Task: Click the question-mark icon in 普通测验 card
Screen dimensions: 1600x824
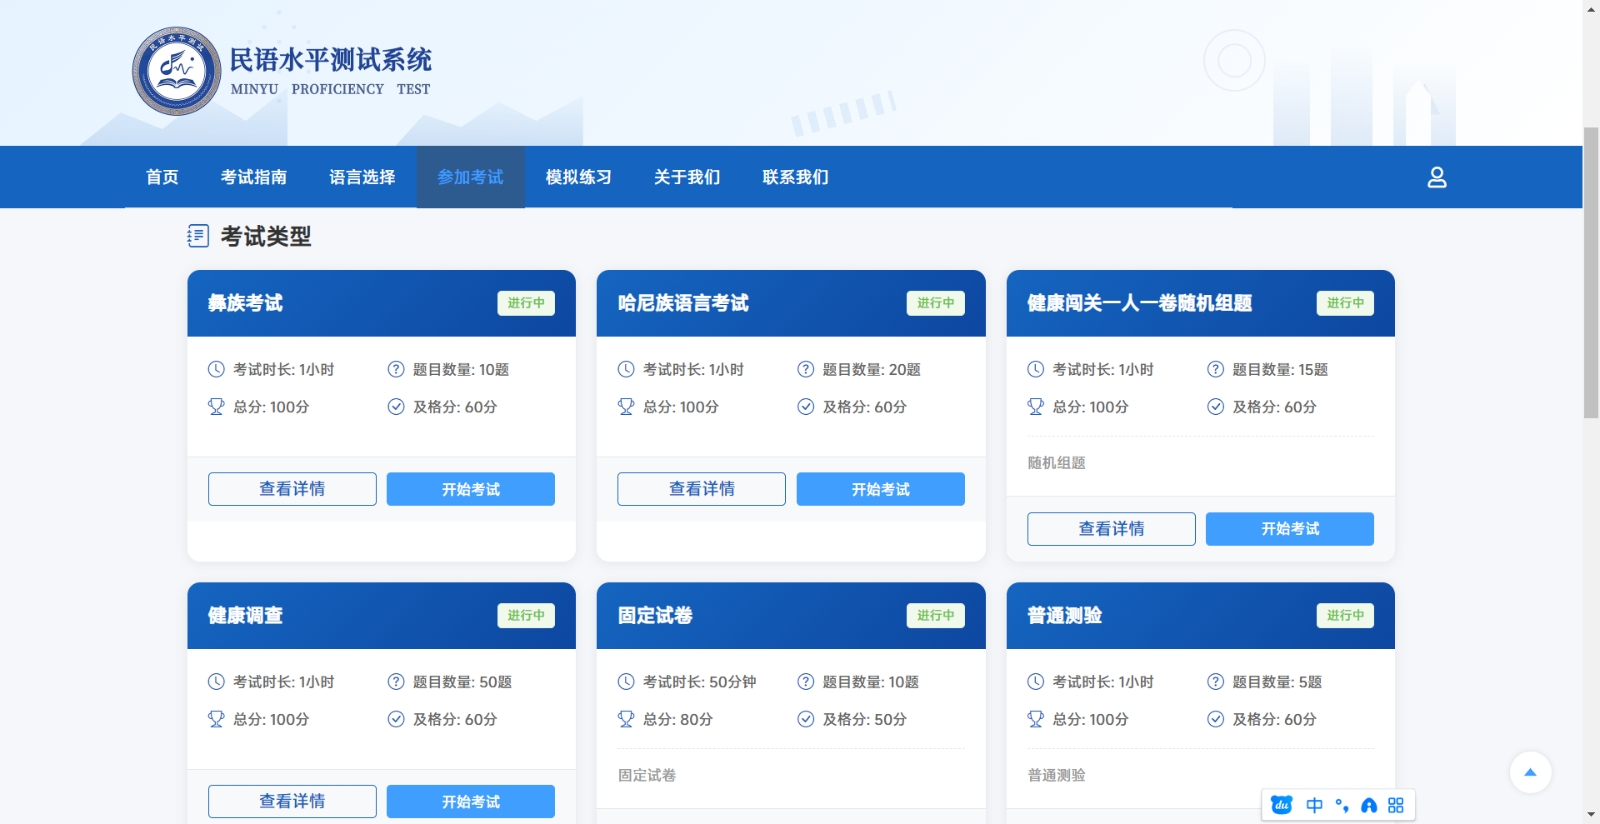Action: tap(1216, 682)
